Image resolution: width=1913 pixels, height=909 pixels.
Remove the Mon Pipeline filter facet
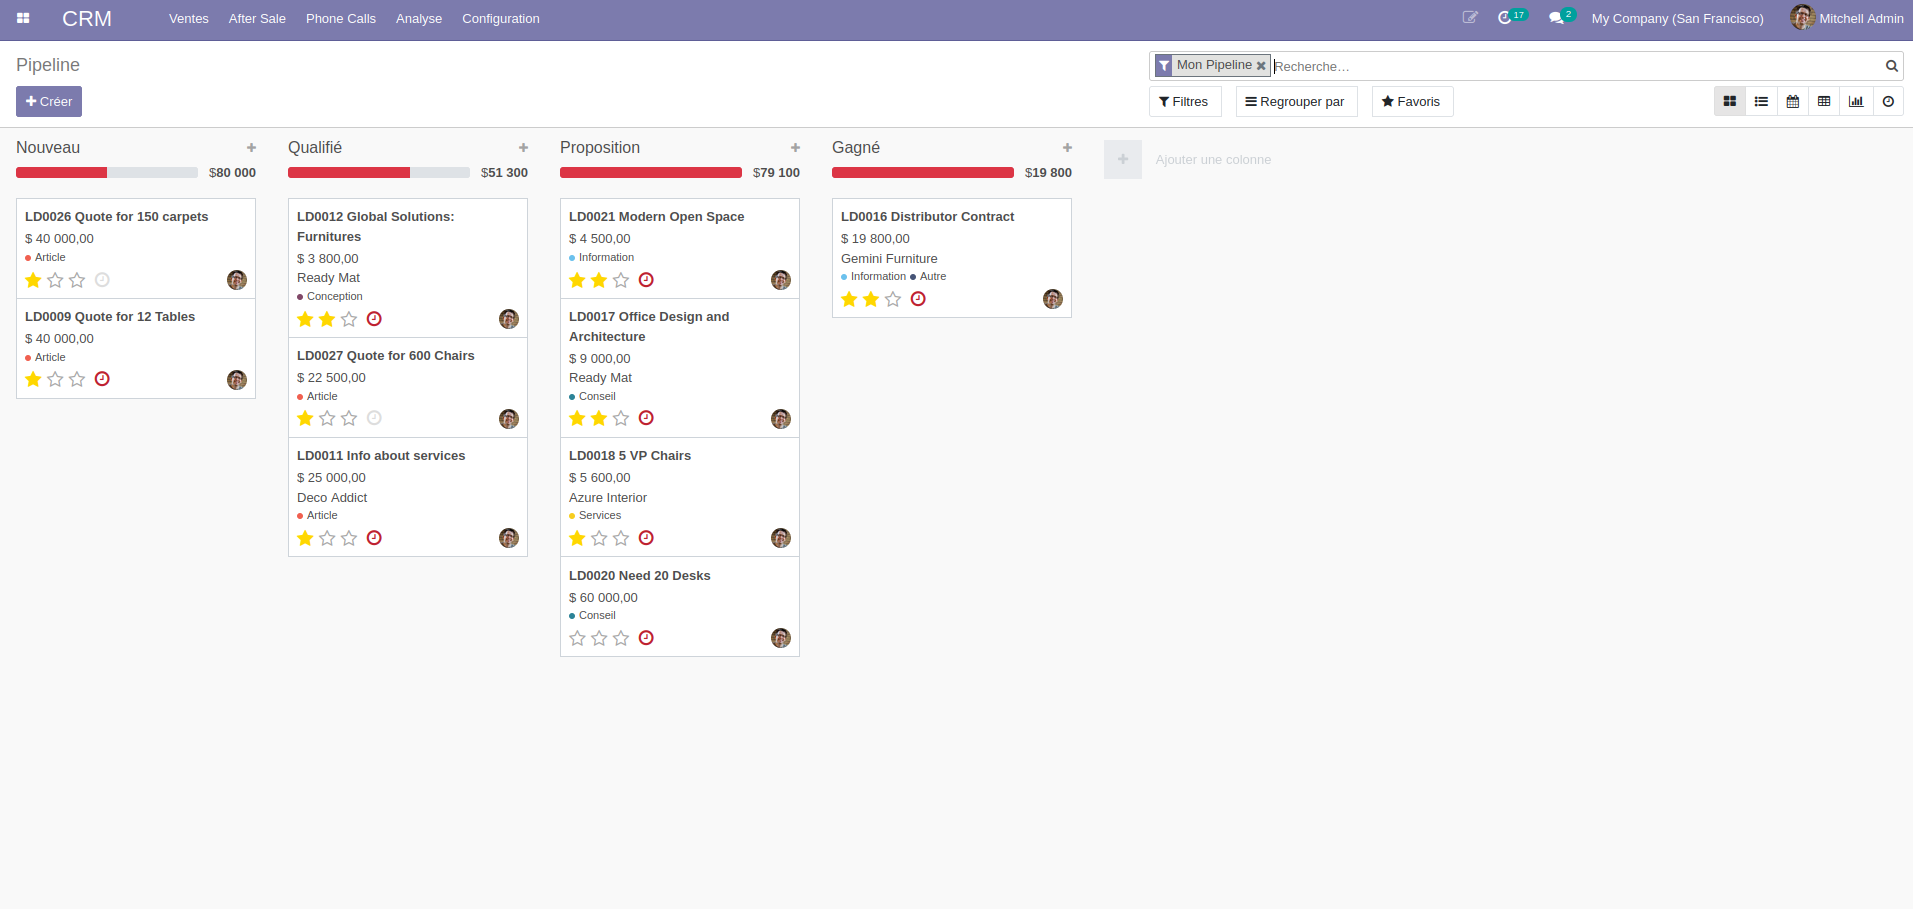(1261, 66)
